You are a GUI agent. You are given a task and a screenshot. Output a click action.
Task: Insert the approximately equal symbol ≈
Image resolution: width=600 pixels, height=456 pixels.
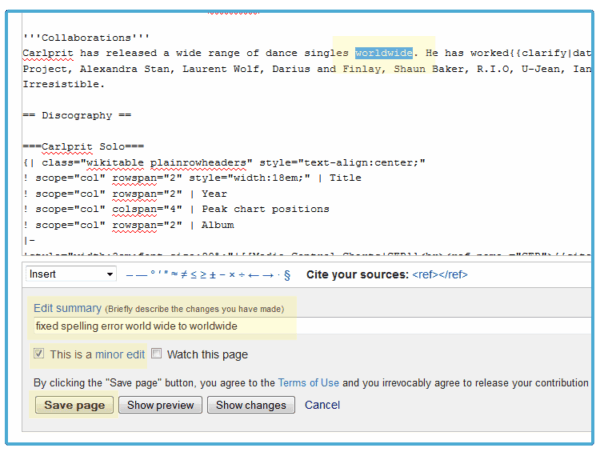tap(174, 274)
